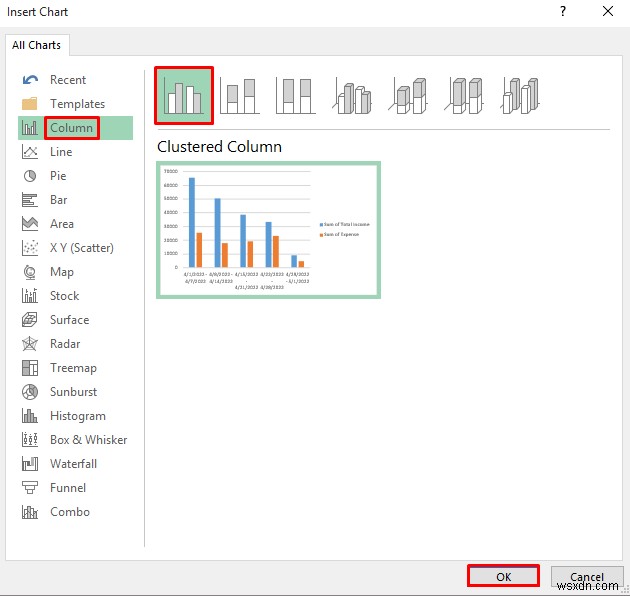Screen dimensions: 630x596
Task: Switch to the All Charts tab
Action: (37, 45)
